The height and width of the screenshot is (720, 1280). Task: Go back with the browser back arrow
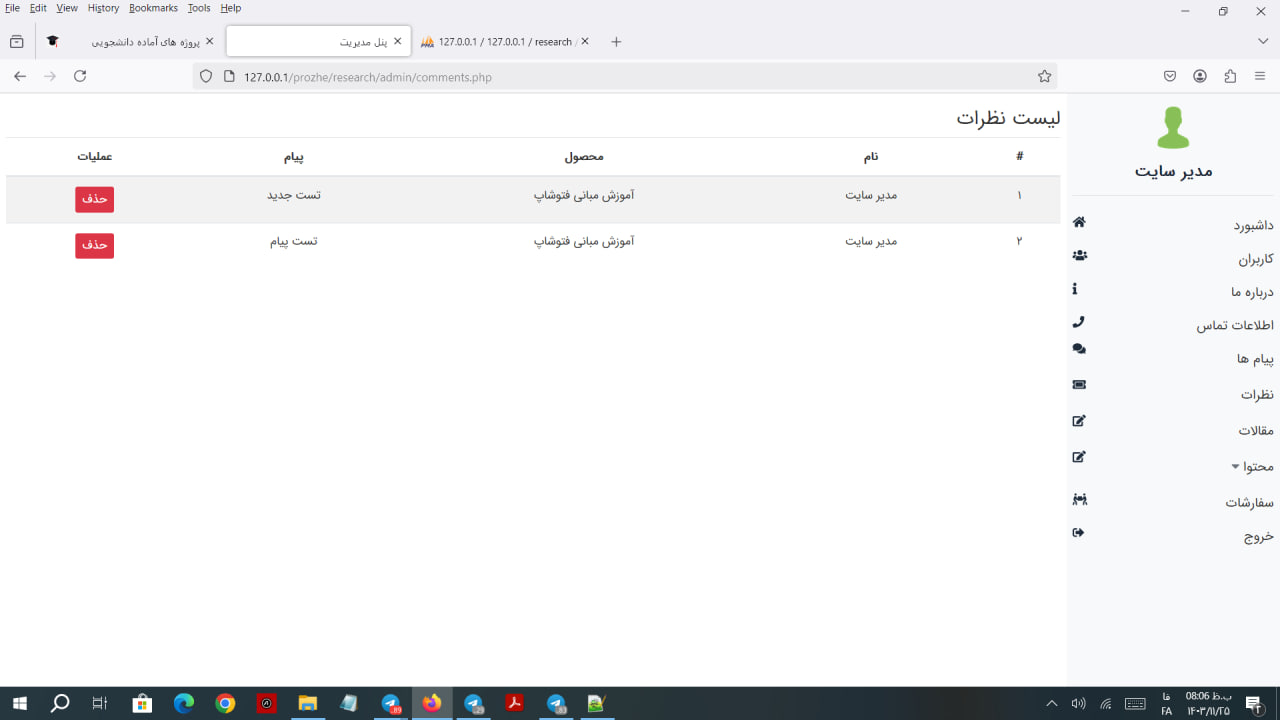click(20, 76)
